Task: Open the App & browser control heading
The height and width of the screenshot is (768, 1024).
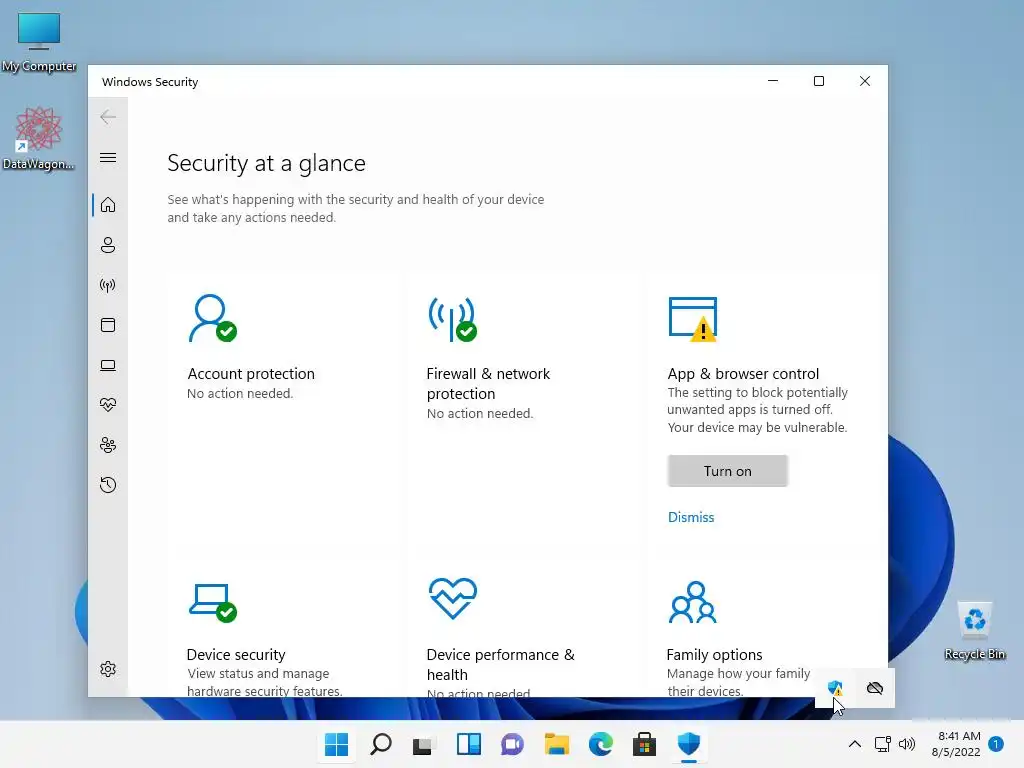Action: (x=743, y=374)
